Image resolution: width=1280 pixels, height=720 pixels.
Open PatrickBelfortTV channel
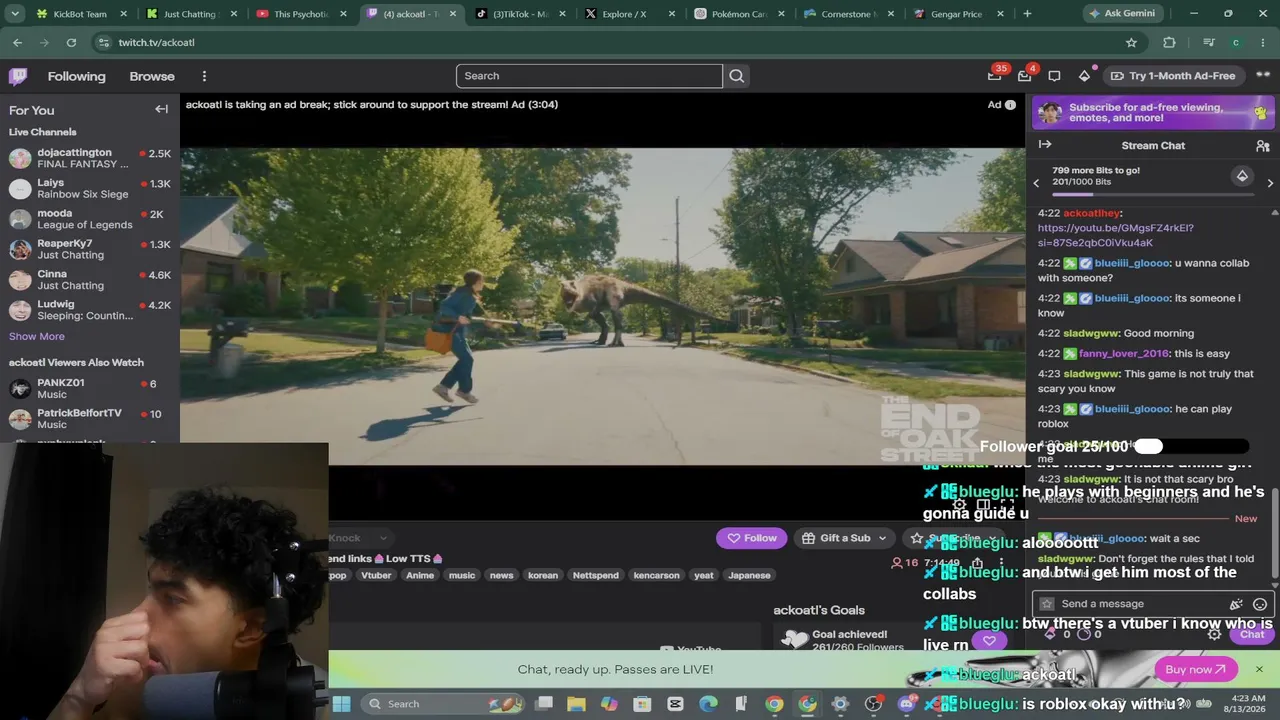[x=90, y=418]
